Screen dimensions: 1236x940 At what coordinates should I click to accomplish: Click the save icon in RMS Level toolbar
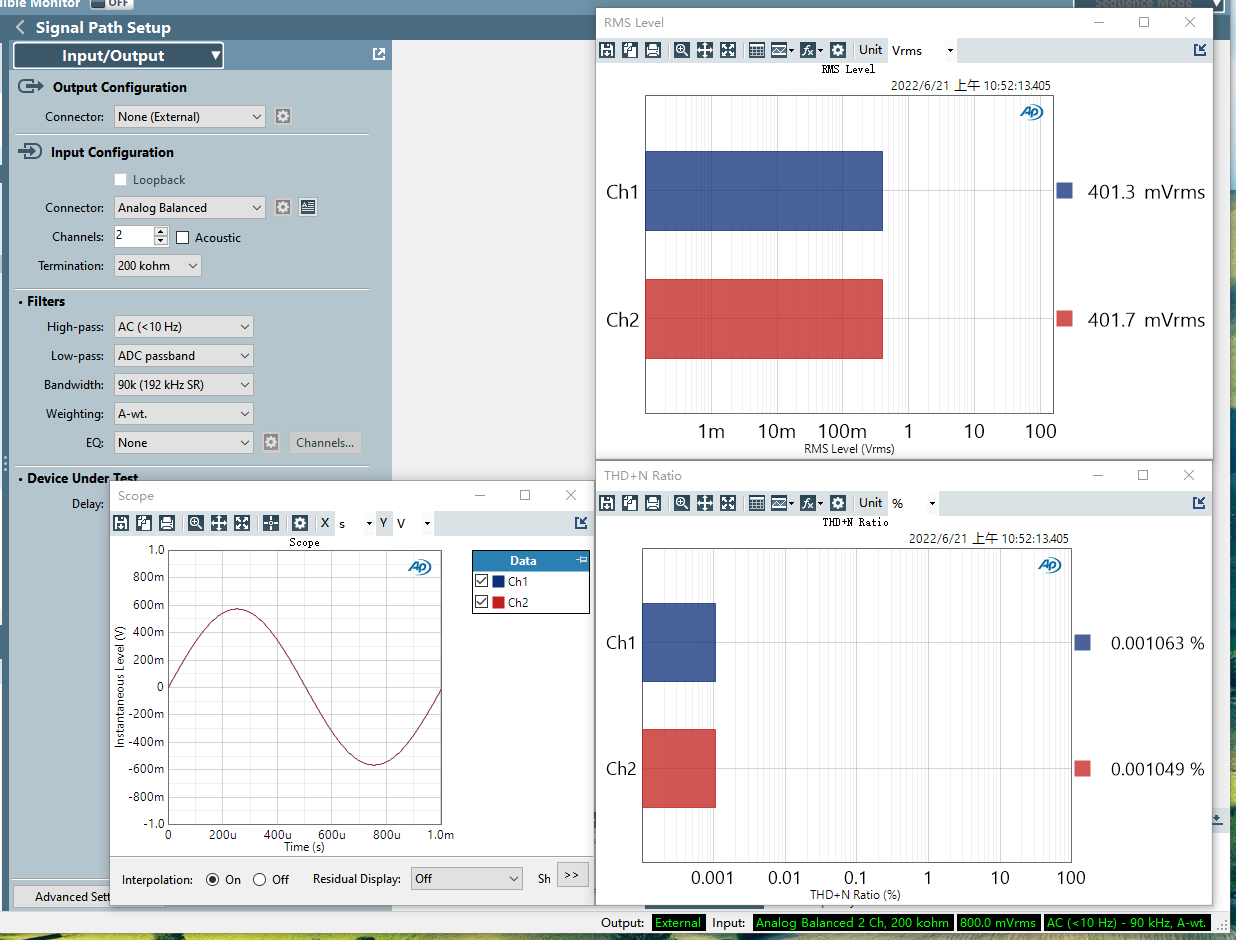click(x=607, y=50)
